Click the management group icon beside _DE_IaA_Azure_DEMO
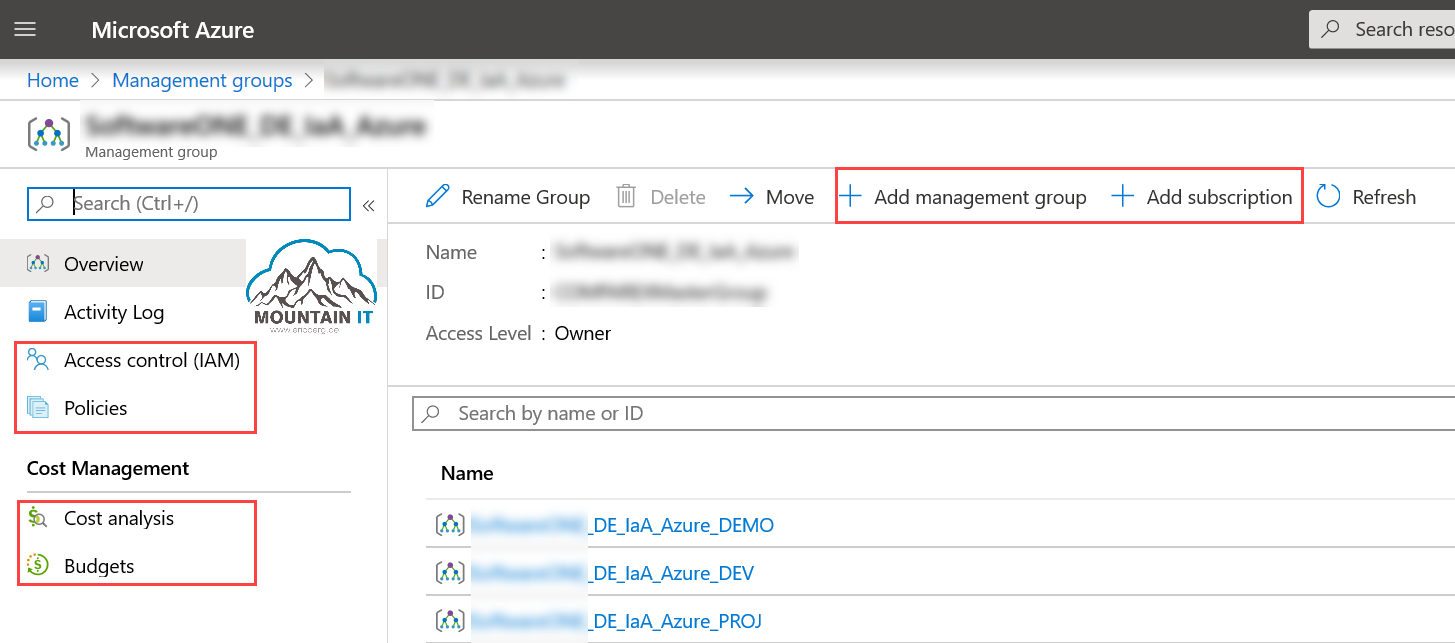Image resolution: width=1455 pixels, height=643 pixels. pos(450,524)
